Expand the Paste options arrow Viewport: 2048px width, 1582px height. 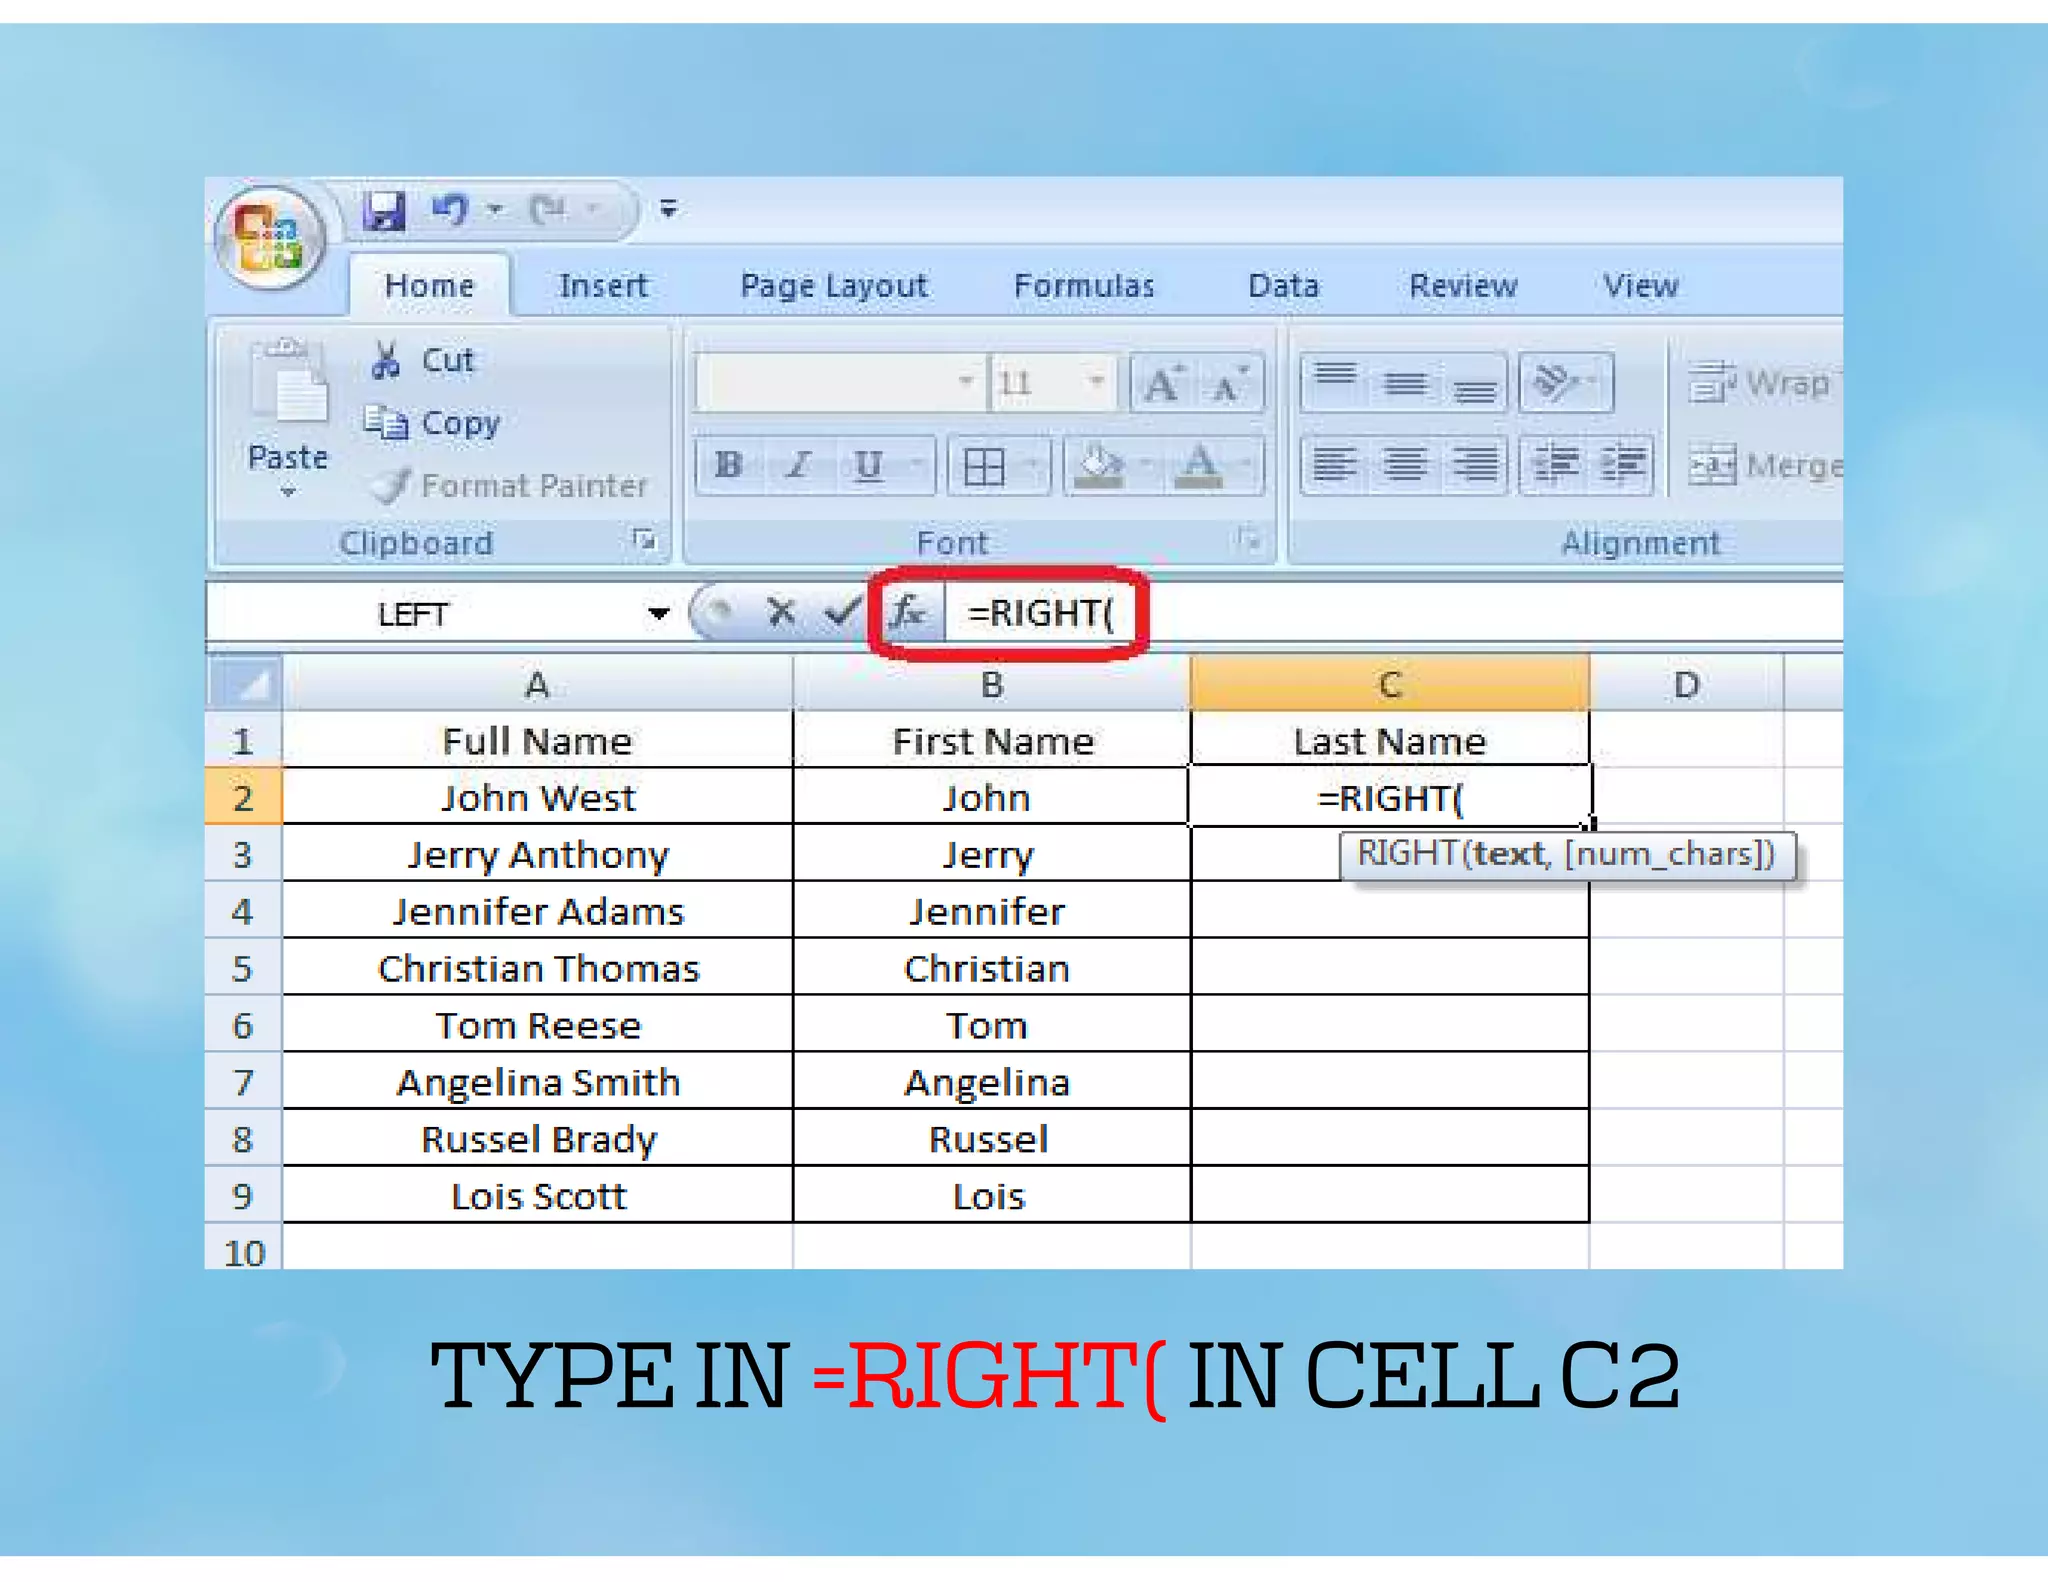coord(288,492)
